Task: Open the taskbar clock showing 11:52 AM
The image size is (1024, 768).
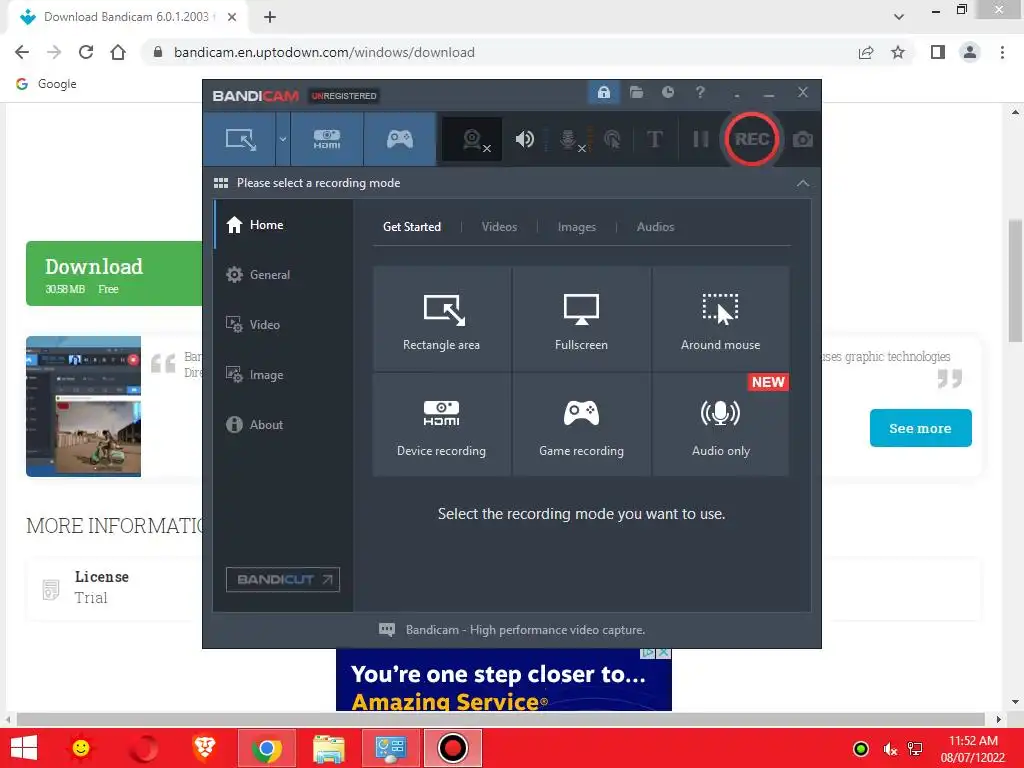Action: click(972, 749)
